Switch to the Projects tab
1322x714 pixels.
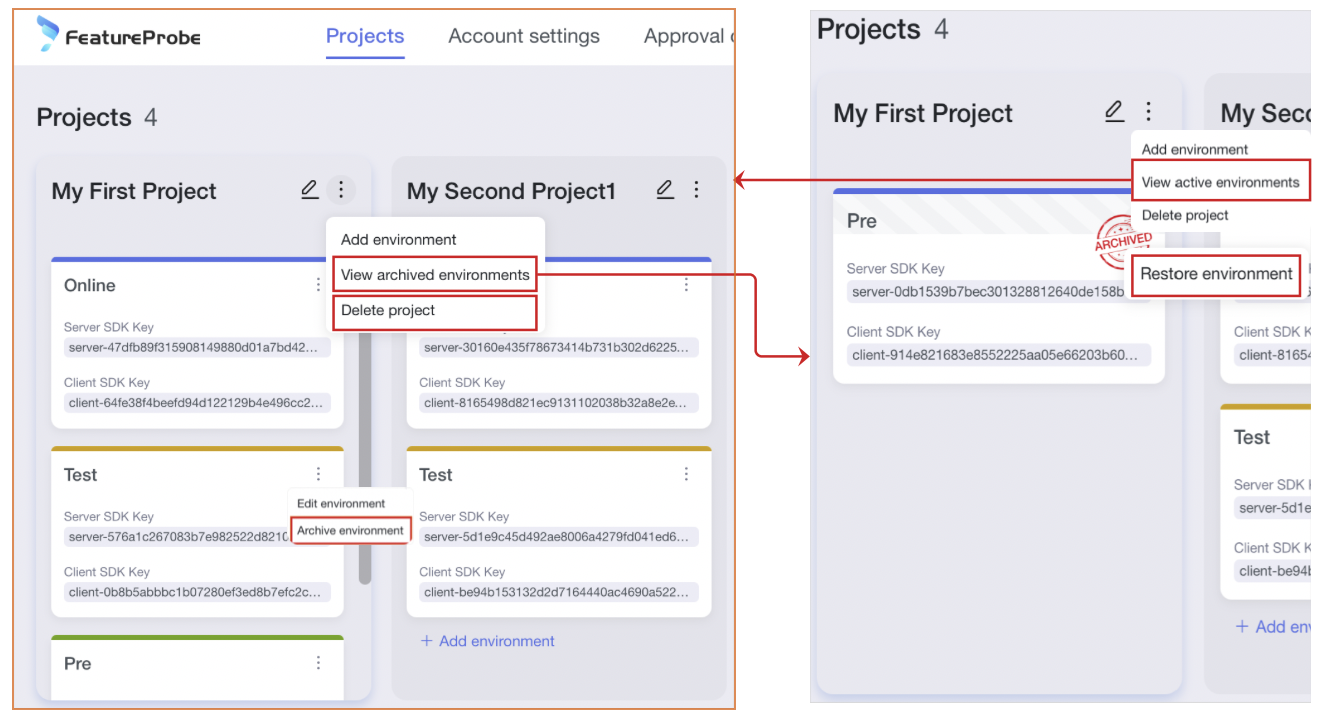(365, 36)
